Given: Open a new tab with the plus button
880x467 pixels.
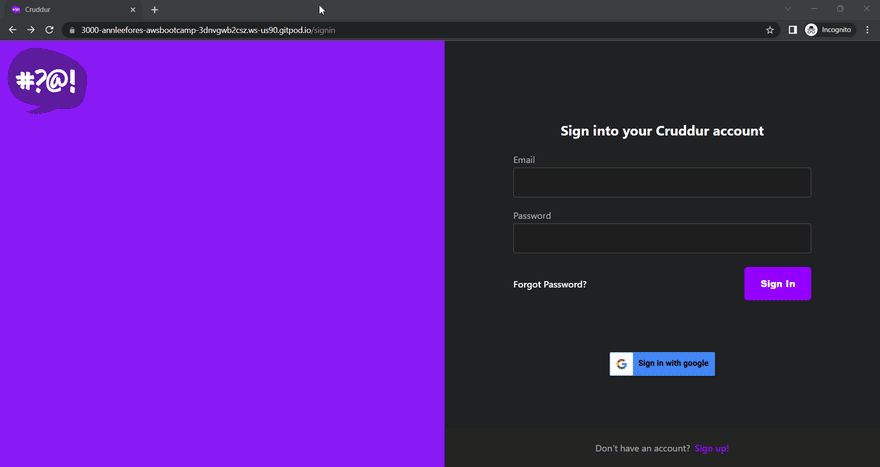Looking at the screenshot, I should click(154, 10).
